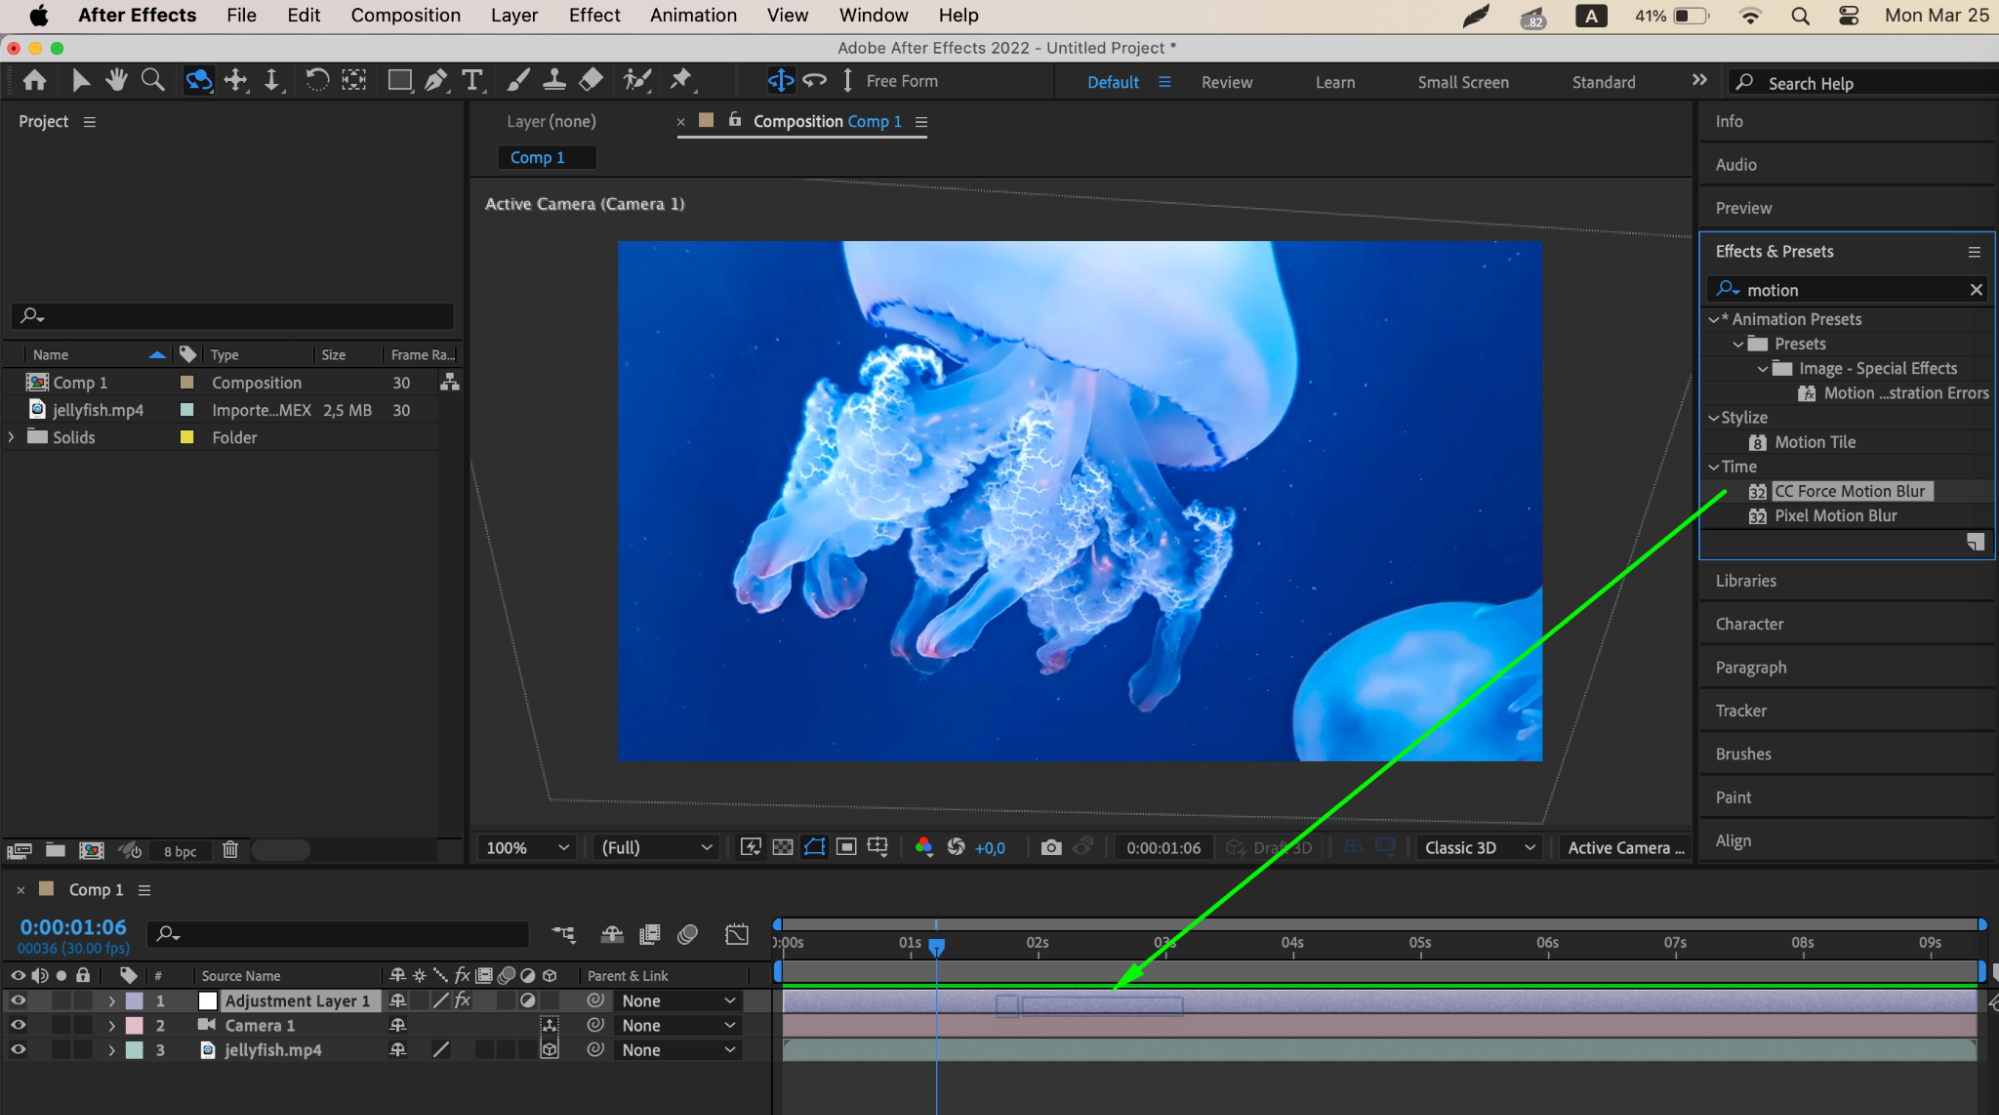Open the Composition menu
1999x1115 pixels.
click(405, 15)
